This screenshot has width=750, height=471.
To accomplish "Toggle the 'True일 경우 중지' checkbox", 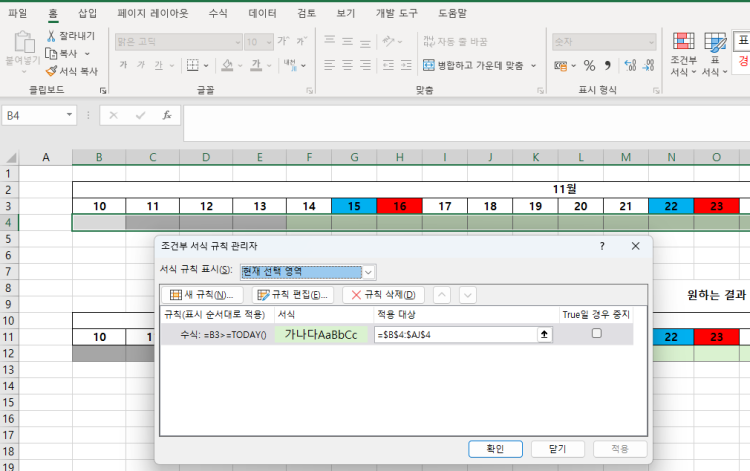I will pyautogui.click(x=596, y=334).
